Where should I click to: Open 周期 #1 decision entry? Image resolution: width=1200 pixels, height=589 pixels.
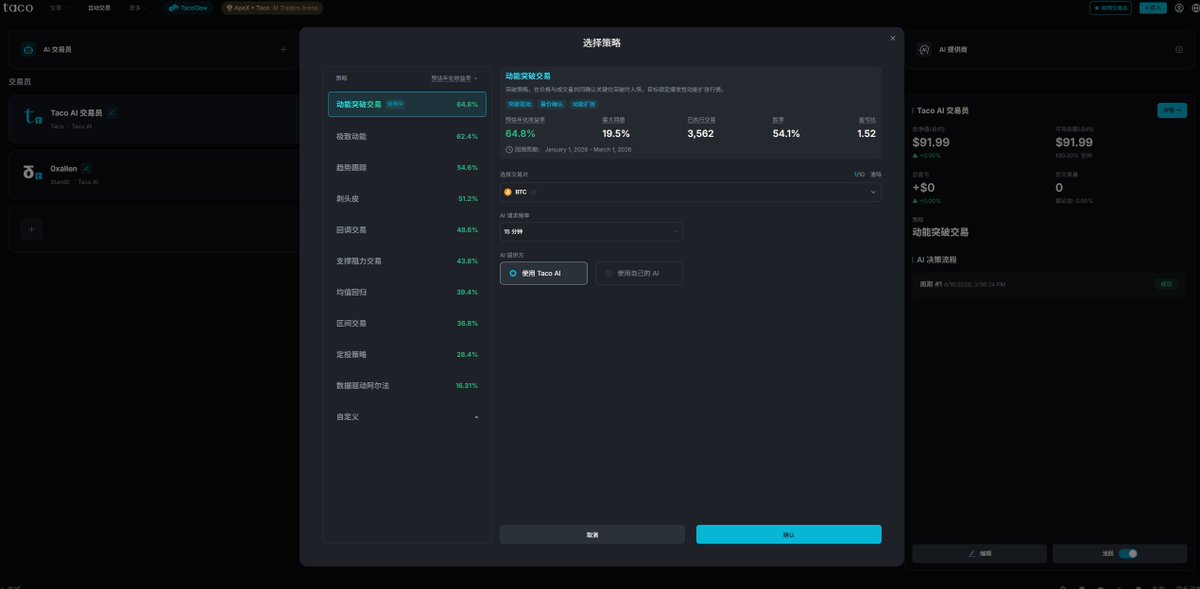[1049, 284]
